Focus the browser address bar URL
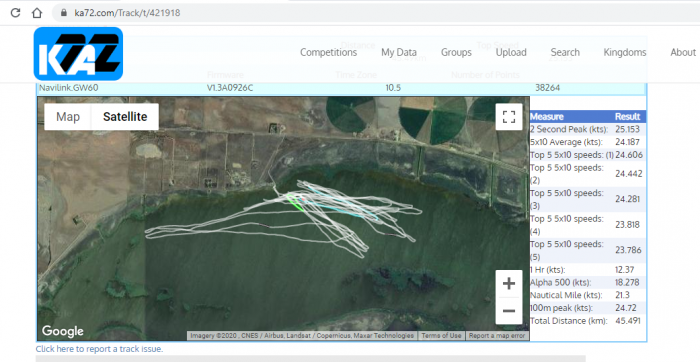 127,12
